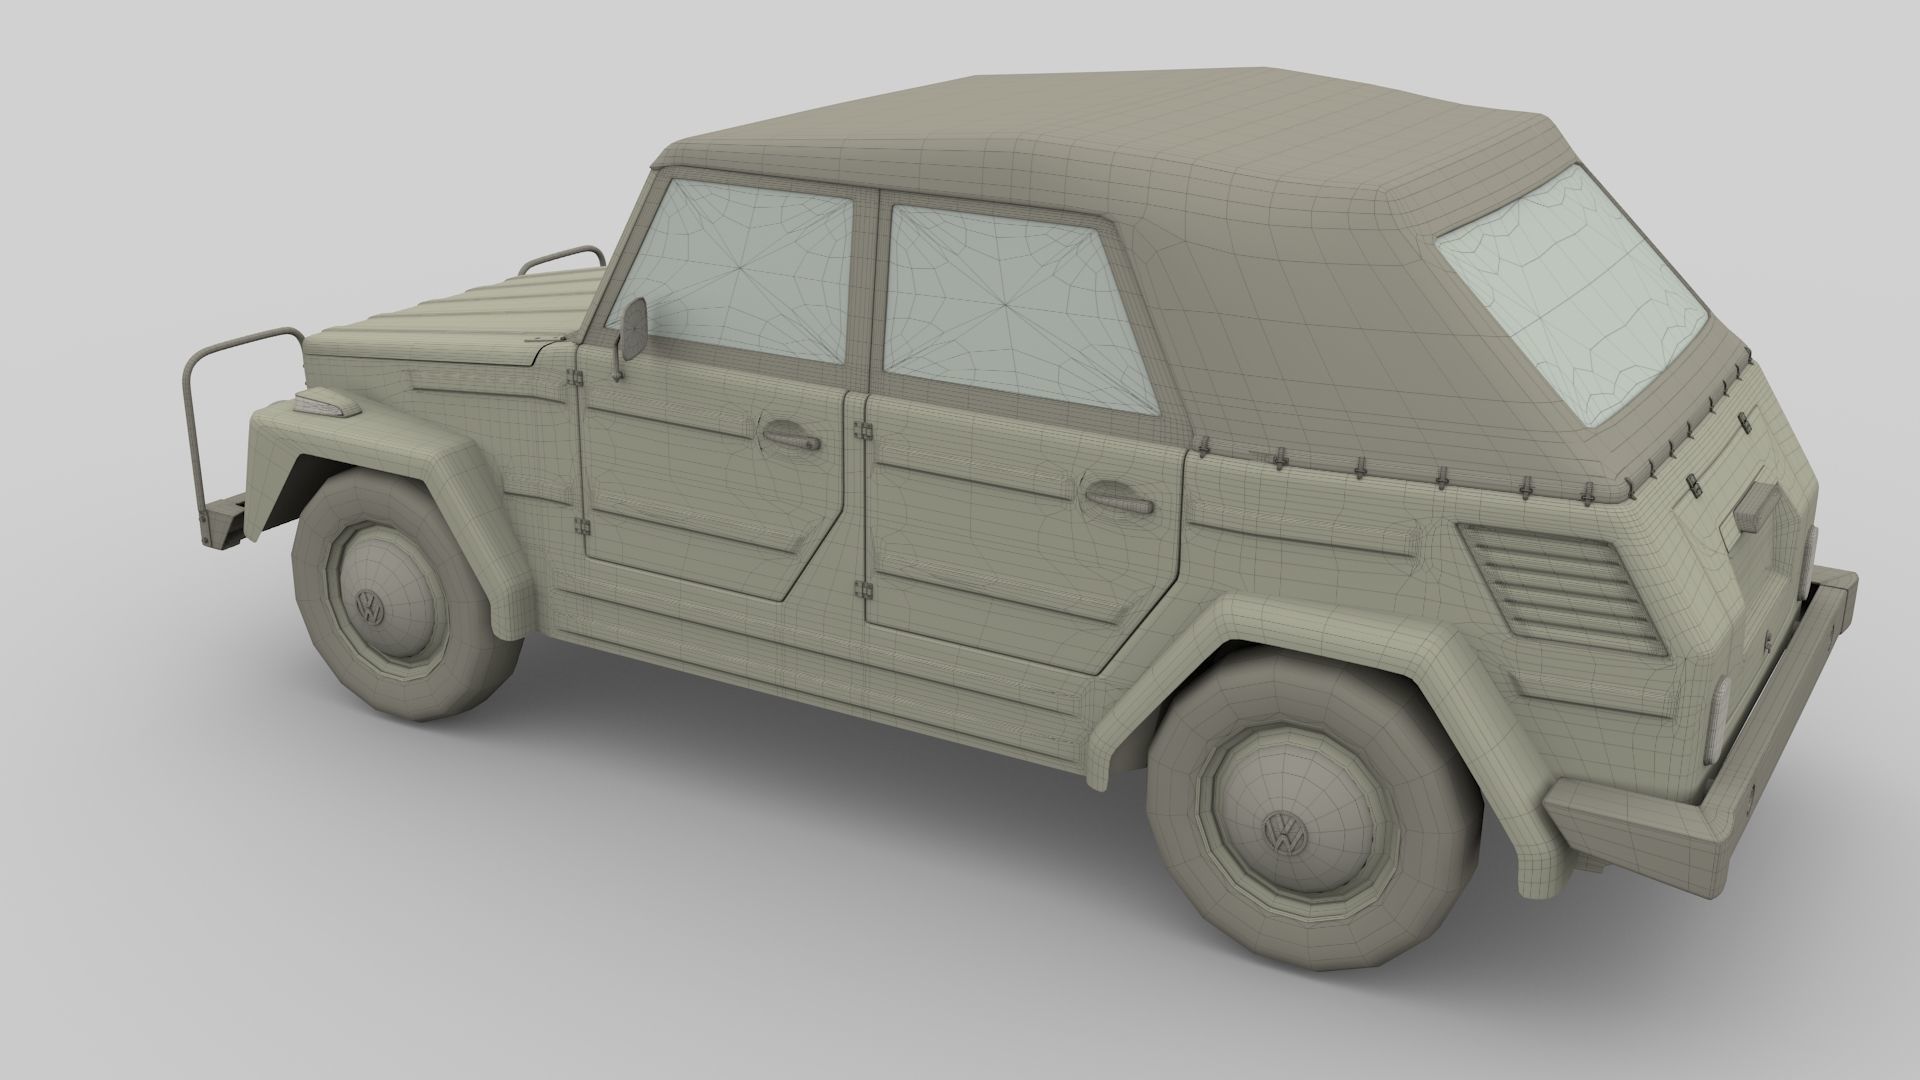Image resolution: width=1920 pixels, height=1080 pixels.
Task: Click the VW emblem on rear wheel hubcap
Action: [x=1285, y=831]
